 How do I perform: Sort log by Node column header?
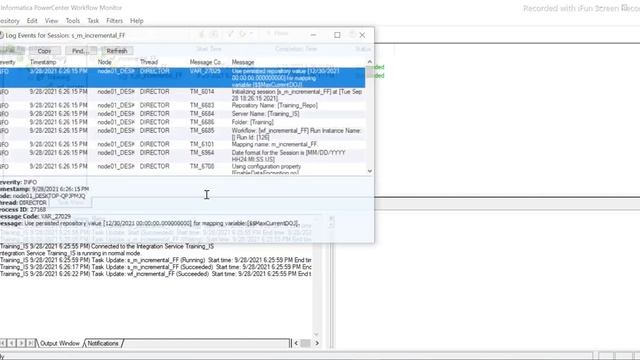coord(104,62)
